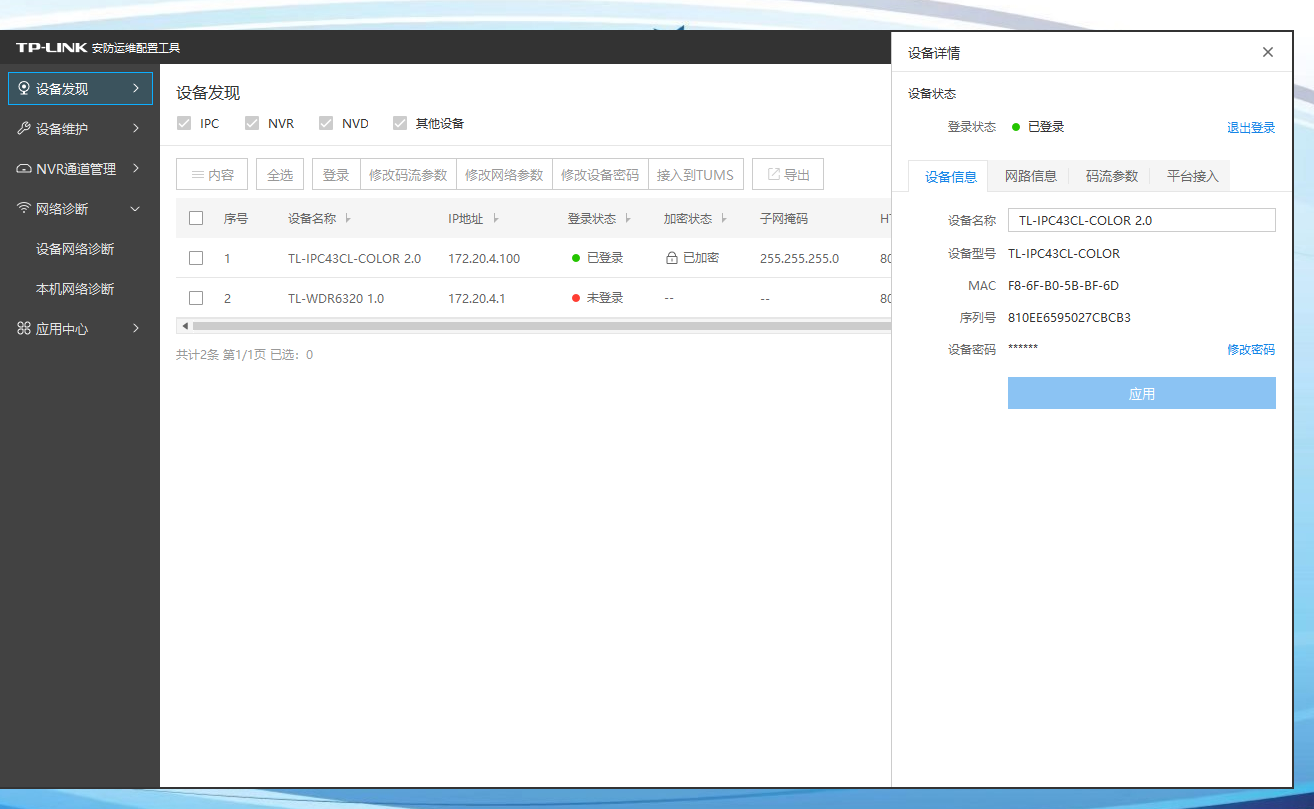Sort by 登录状态 column arrow

[628, 218]
